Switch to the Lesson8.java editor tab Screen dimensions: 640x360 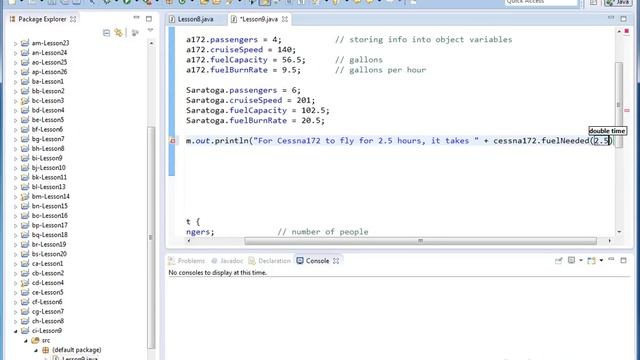(196, 19)
